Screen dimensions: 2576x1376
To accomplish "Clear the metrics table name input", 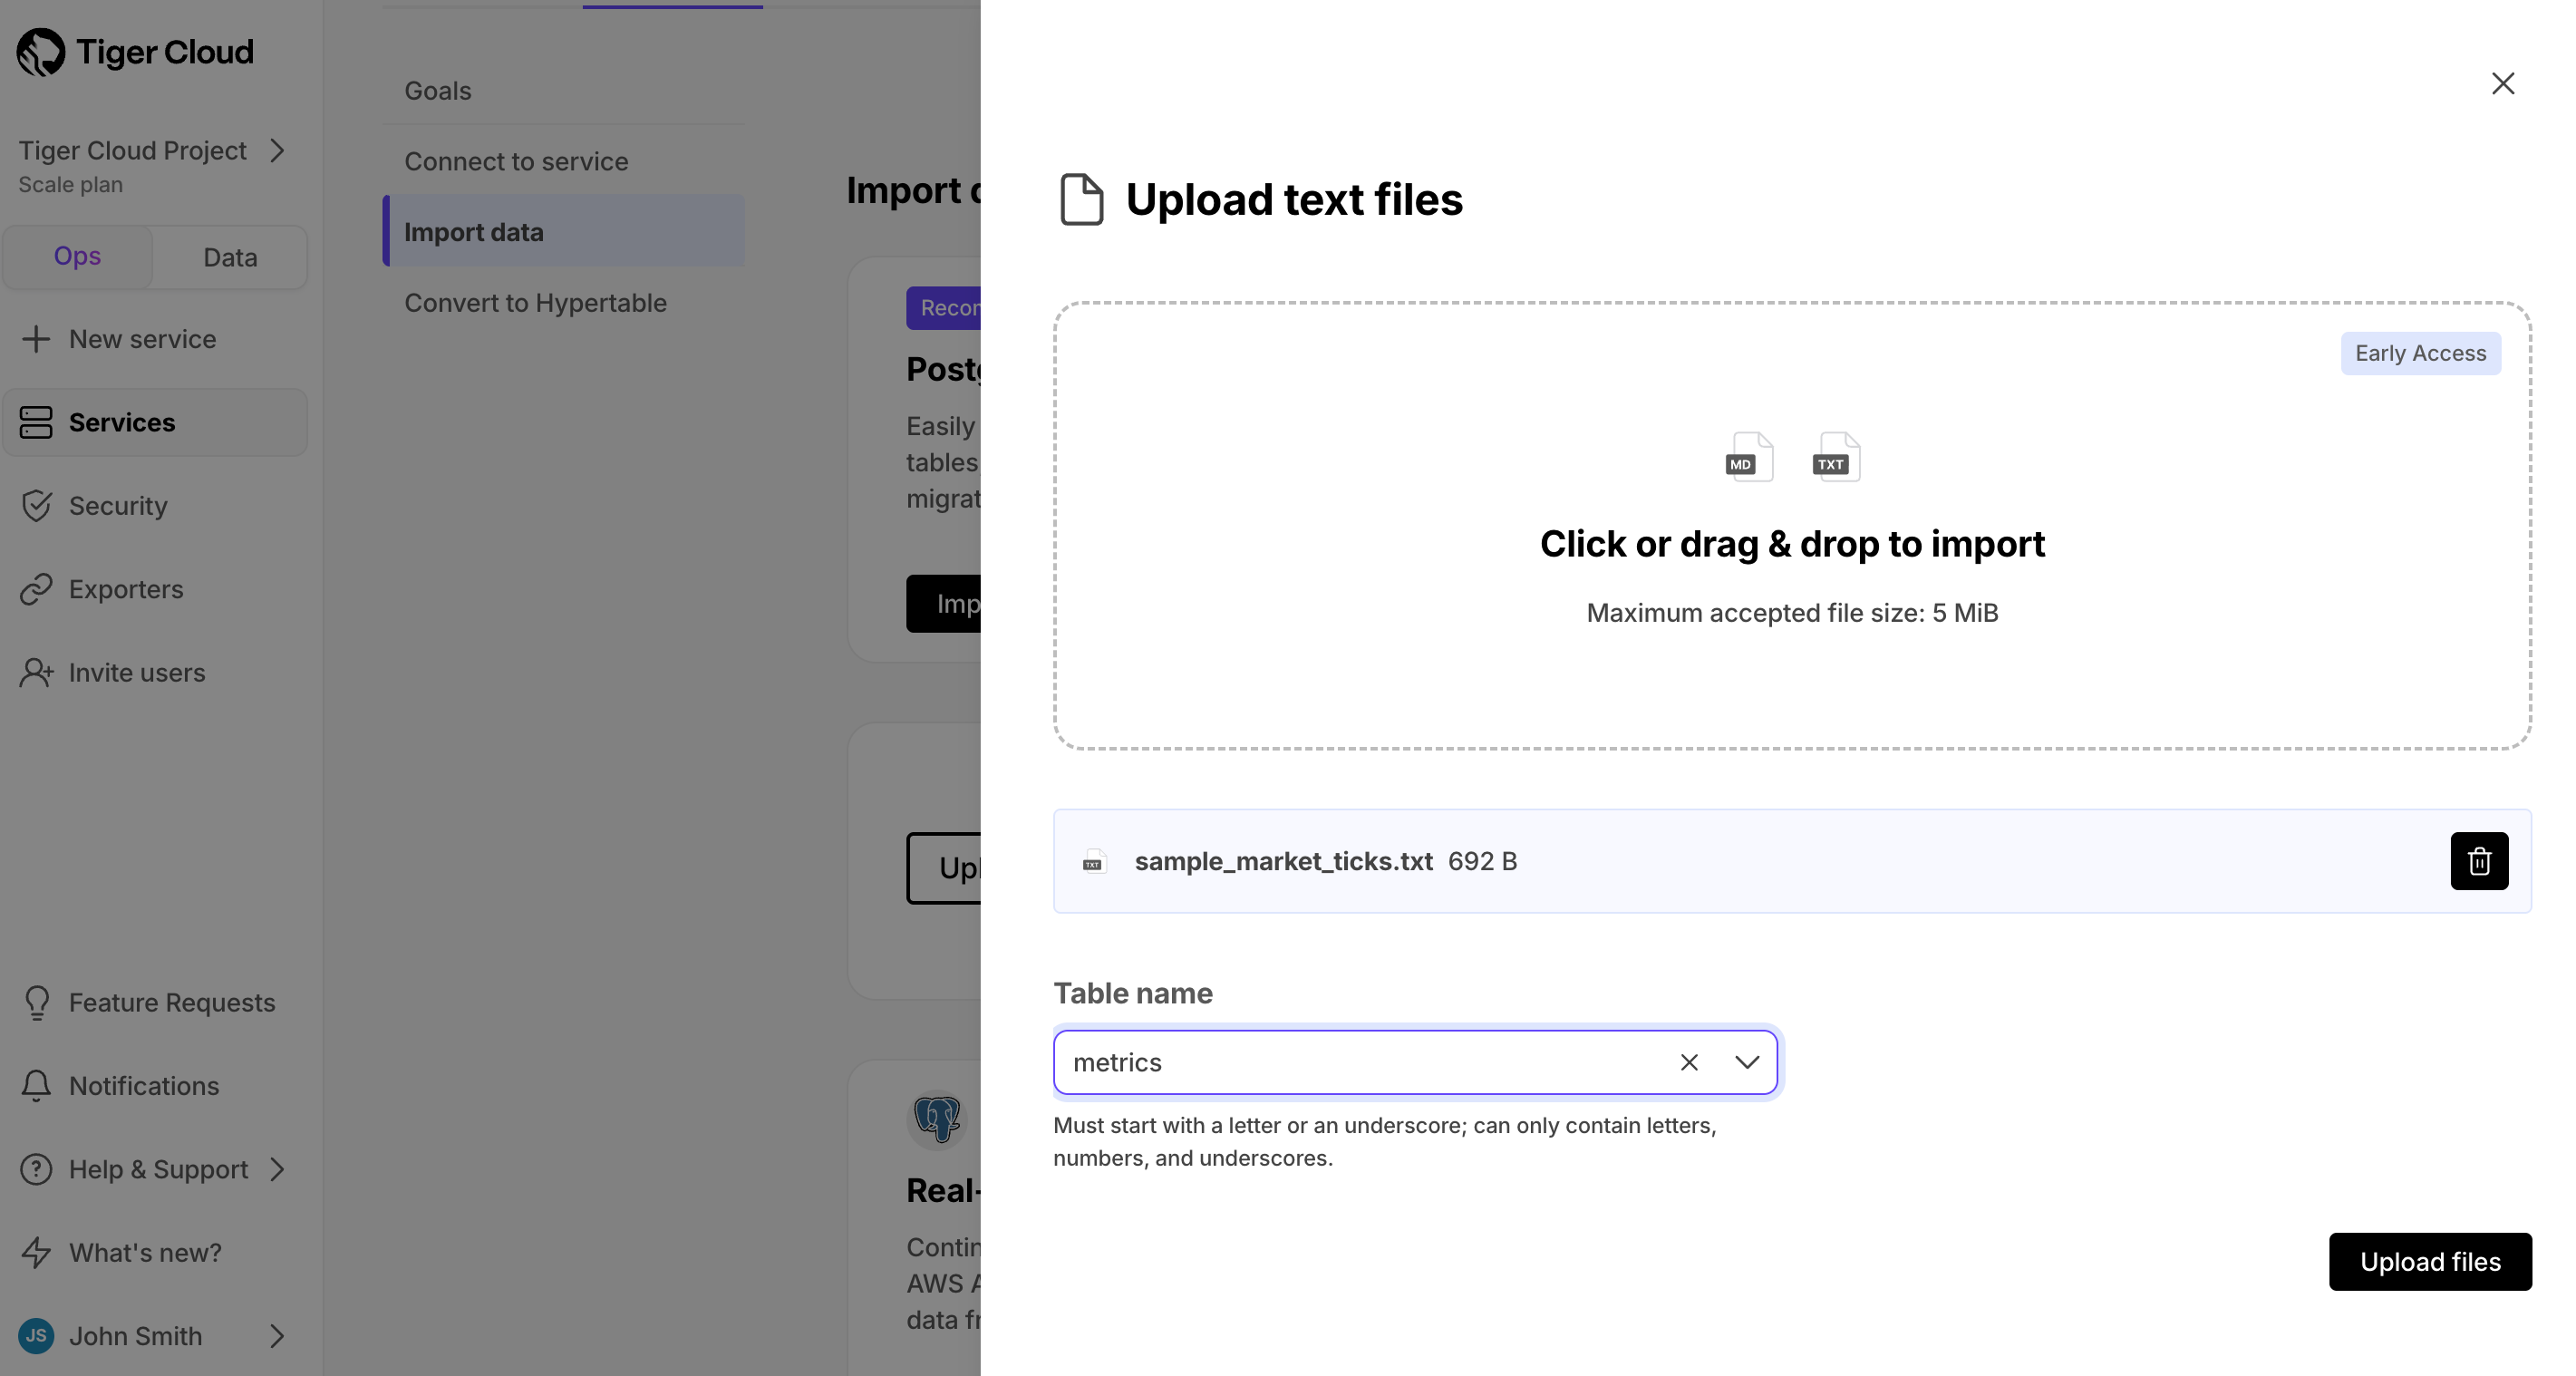I will coord(1689,1062).
